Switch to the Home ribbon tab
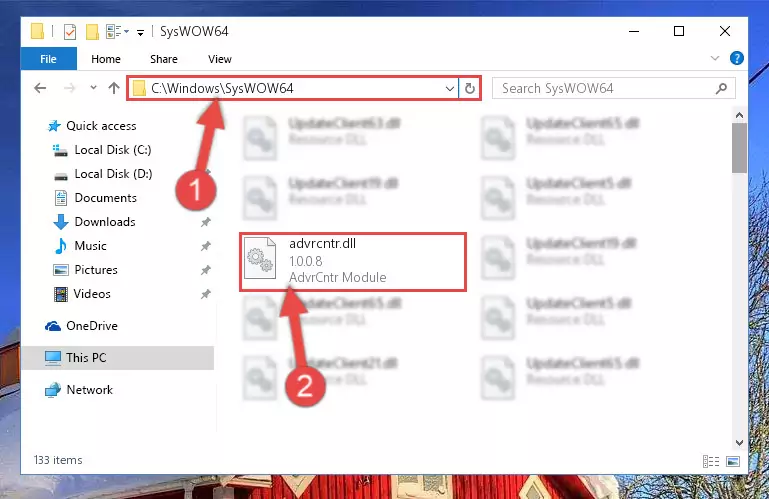The height and width of the screenshot is (499, 769). click(105, 59)
